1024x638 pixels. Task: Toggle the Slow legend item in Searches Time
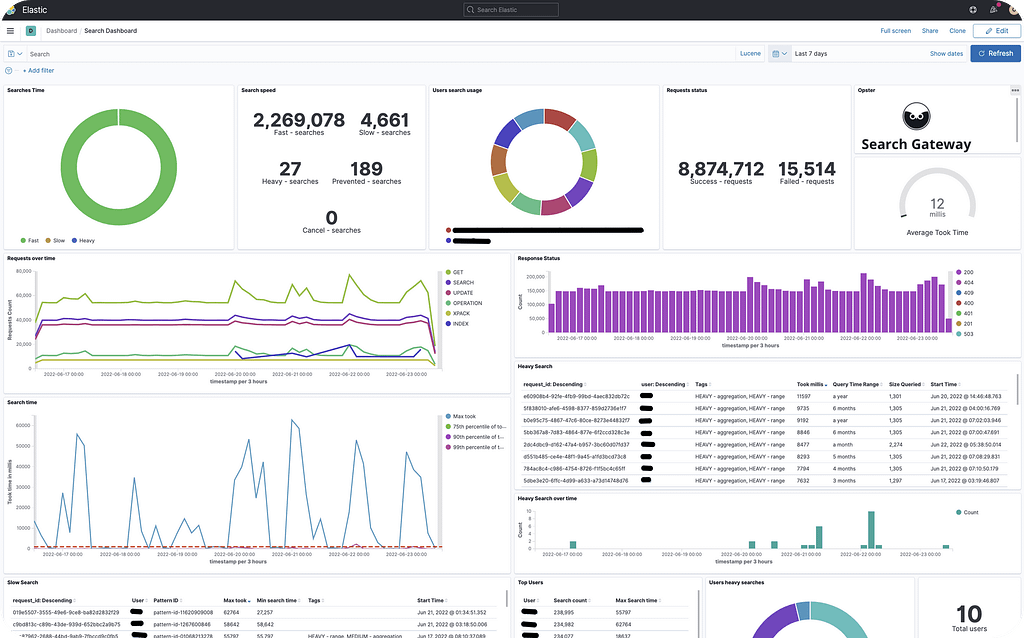[55, 240]
